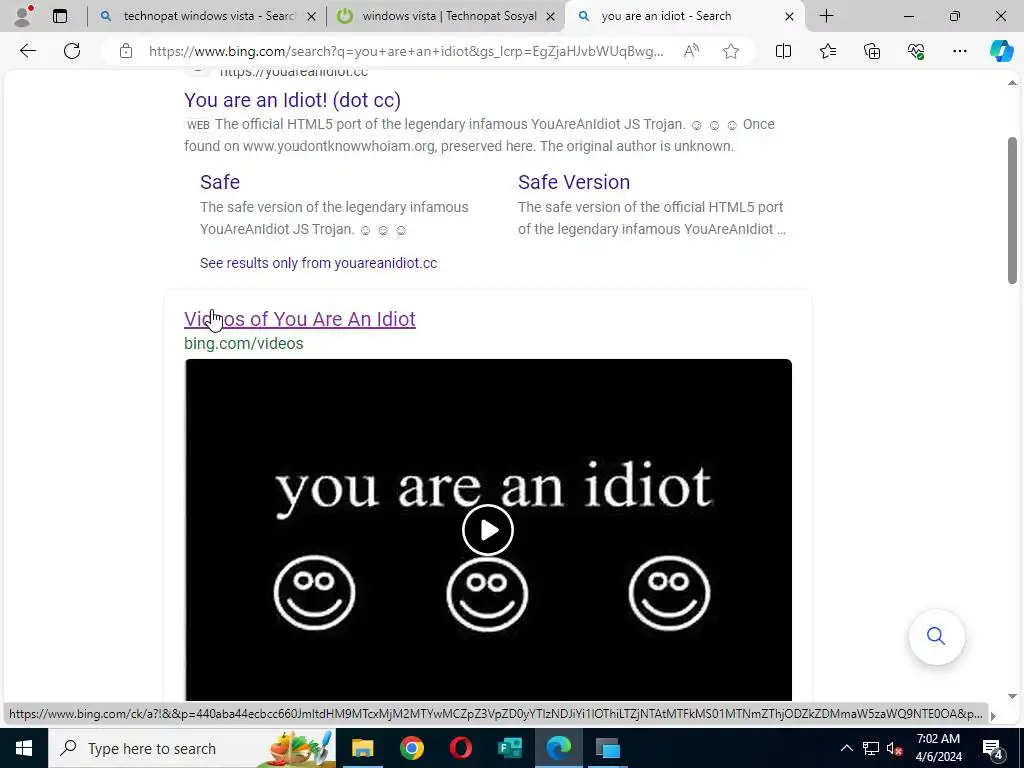This screenshot has height=768, width=1024.
Task: Click the scrollbar down arrow
Action: pos(1012,696)
